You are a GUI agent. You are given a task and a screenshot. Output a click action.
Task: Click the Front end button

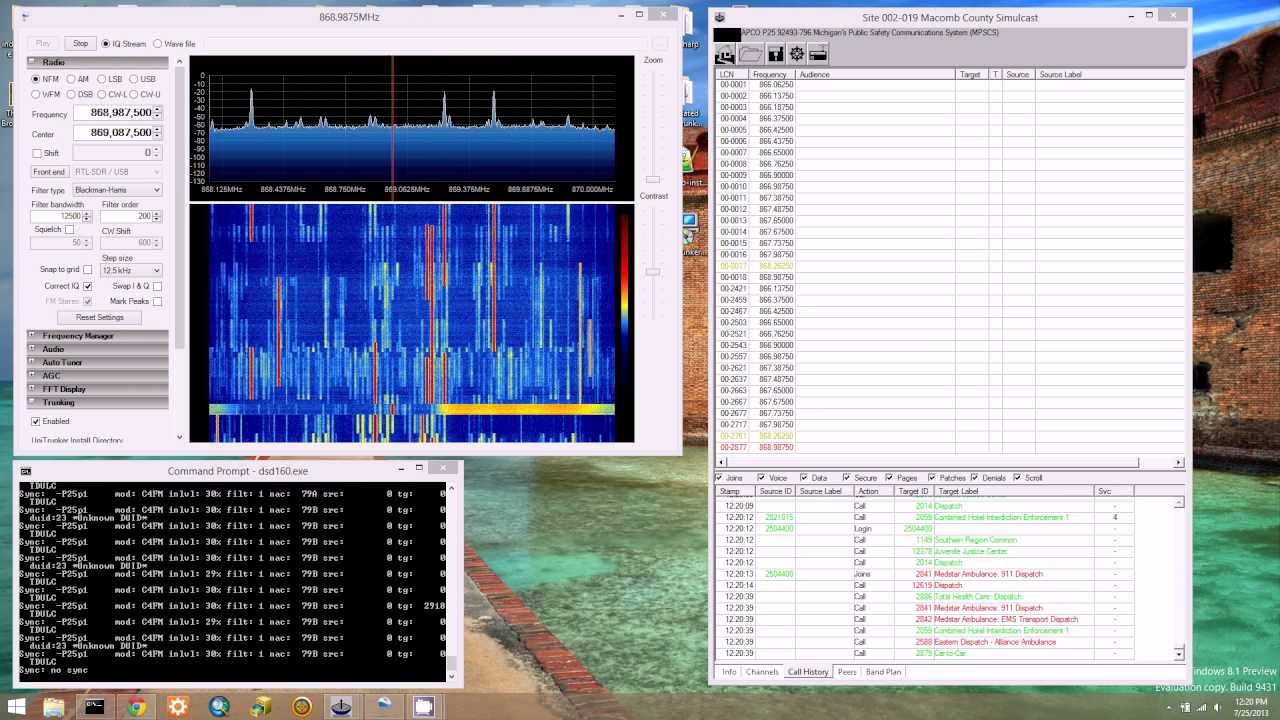[x=49, y=172]
